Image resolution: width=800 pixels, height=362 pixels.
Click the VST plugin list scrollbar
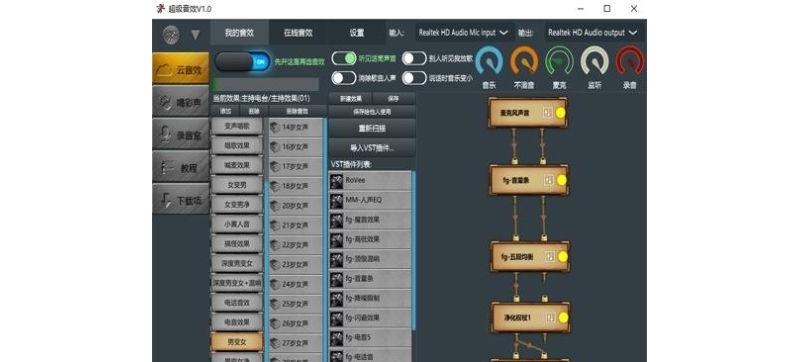pos(414,250)
